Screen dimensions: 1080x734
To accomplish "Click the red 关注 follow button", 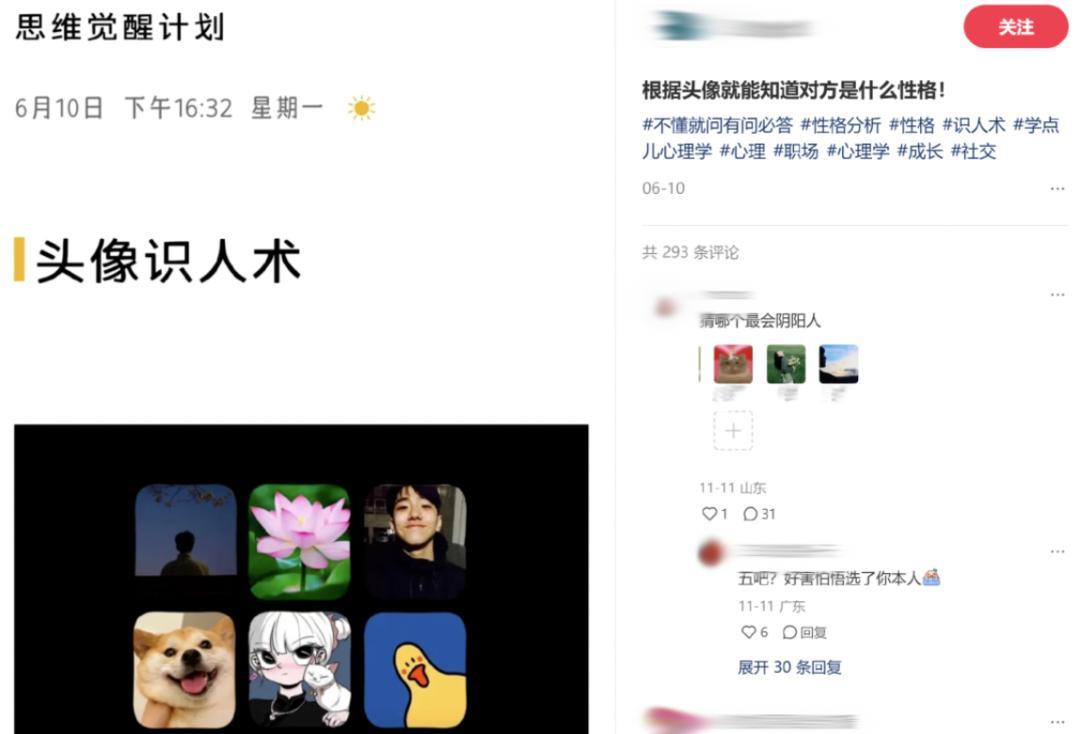I will [1015, 27].
